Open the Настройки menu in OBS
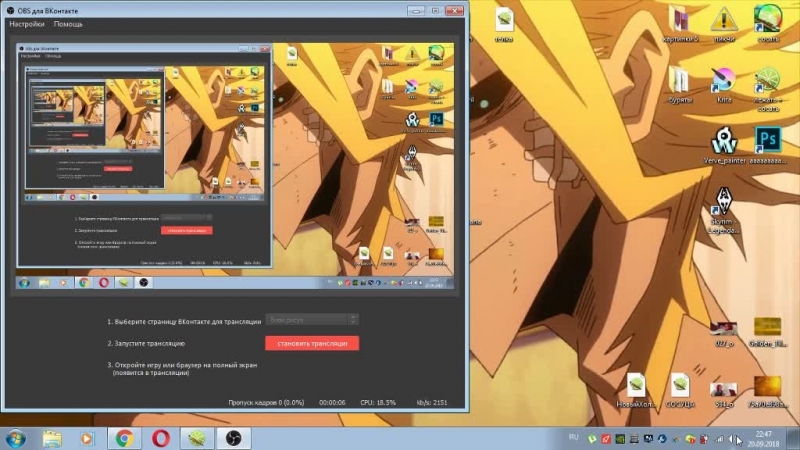The image size is (800, 450). pyautogui.click(x=27, y=24)
